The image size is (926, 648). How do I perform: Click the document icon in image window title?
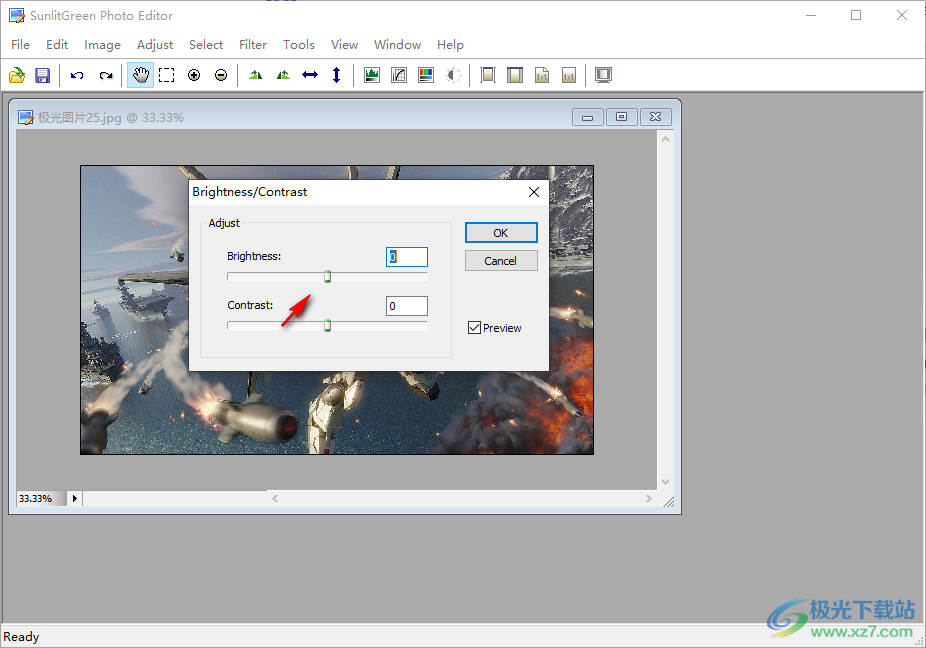tap(25, 118)
